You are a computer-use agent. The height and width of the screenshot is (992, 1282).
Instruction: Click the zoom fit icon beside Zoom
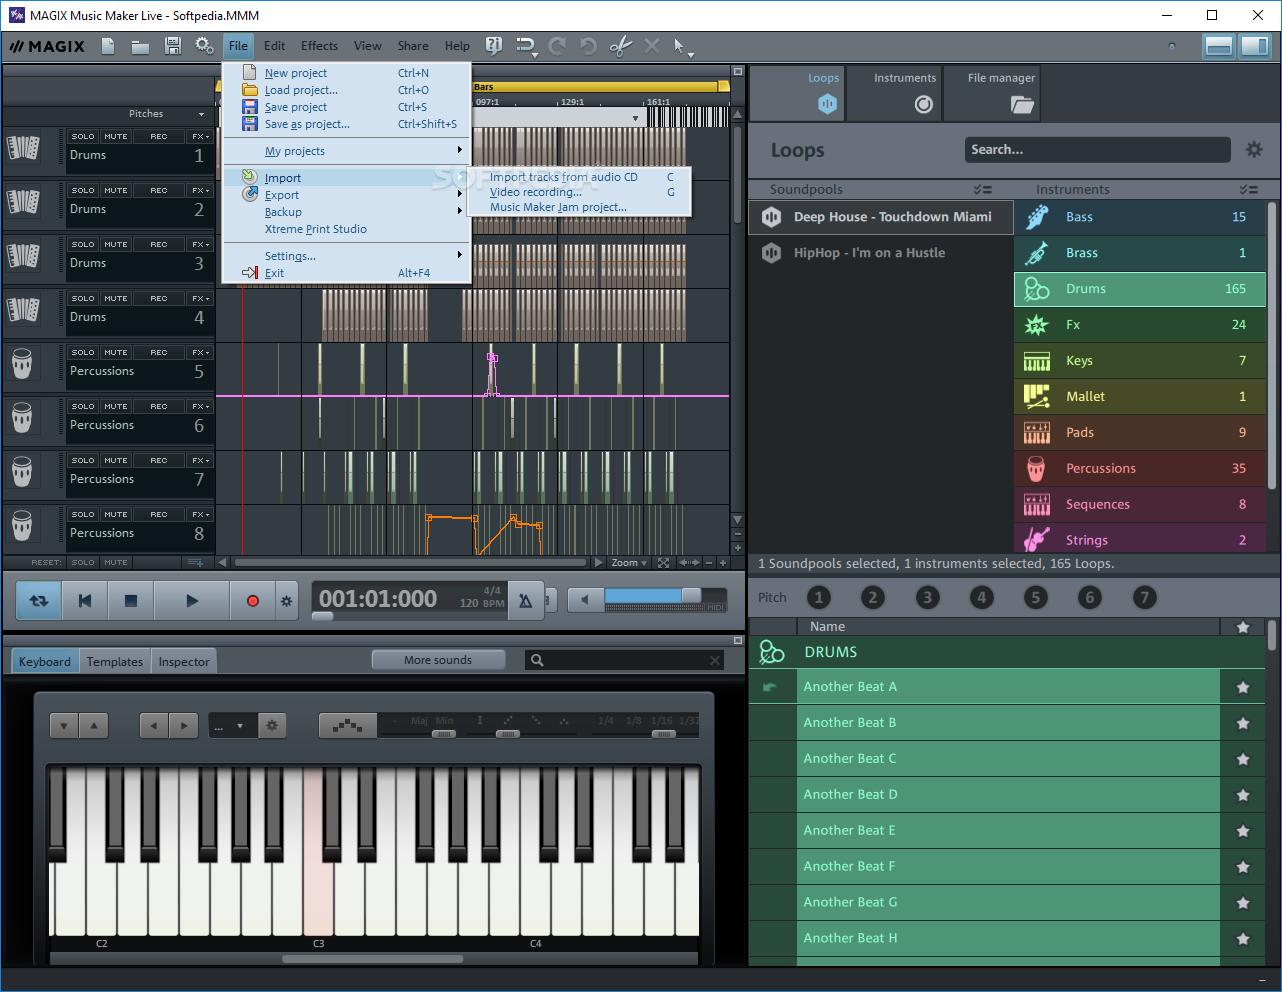pos(663,563)
